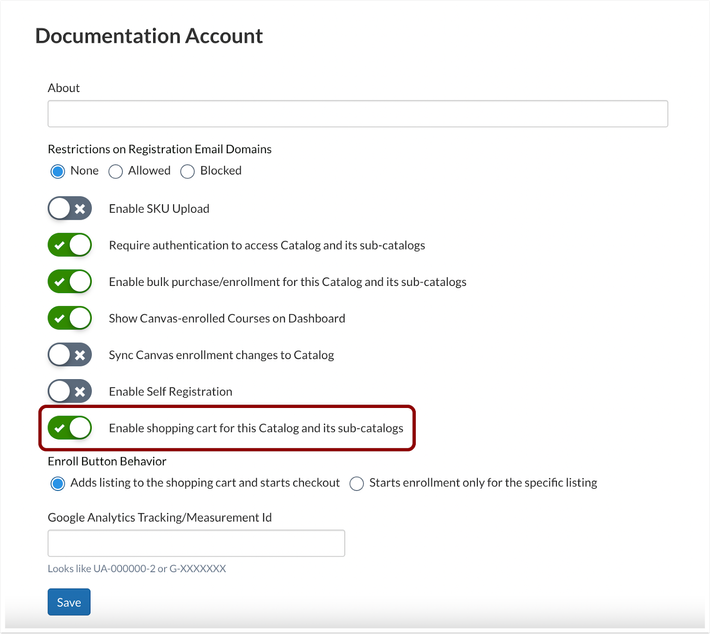Click the Documentation Account heading
Screen dimensions: 710x634
click(x=149, y=36)
